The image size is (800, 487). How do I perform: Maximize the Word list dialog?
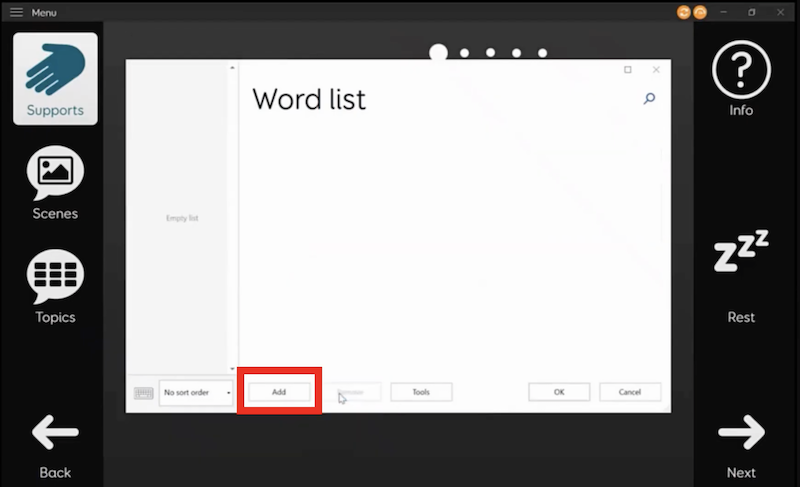pyautogui.click(x=628, y=70)
